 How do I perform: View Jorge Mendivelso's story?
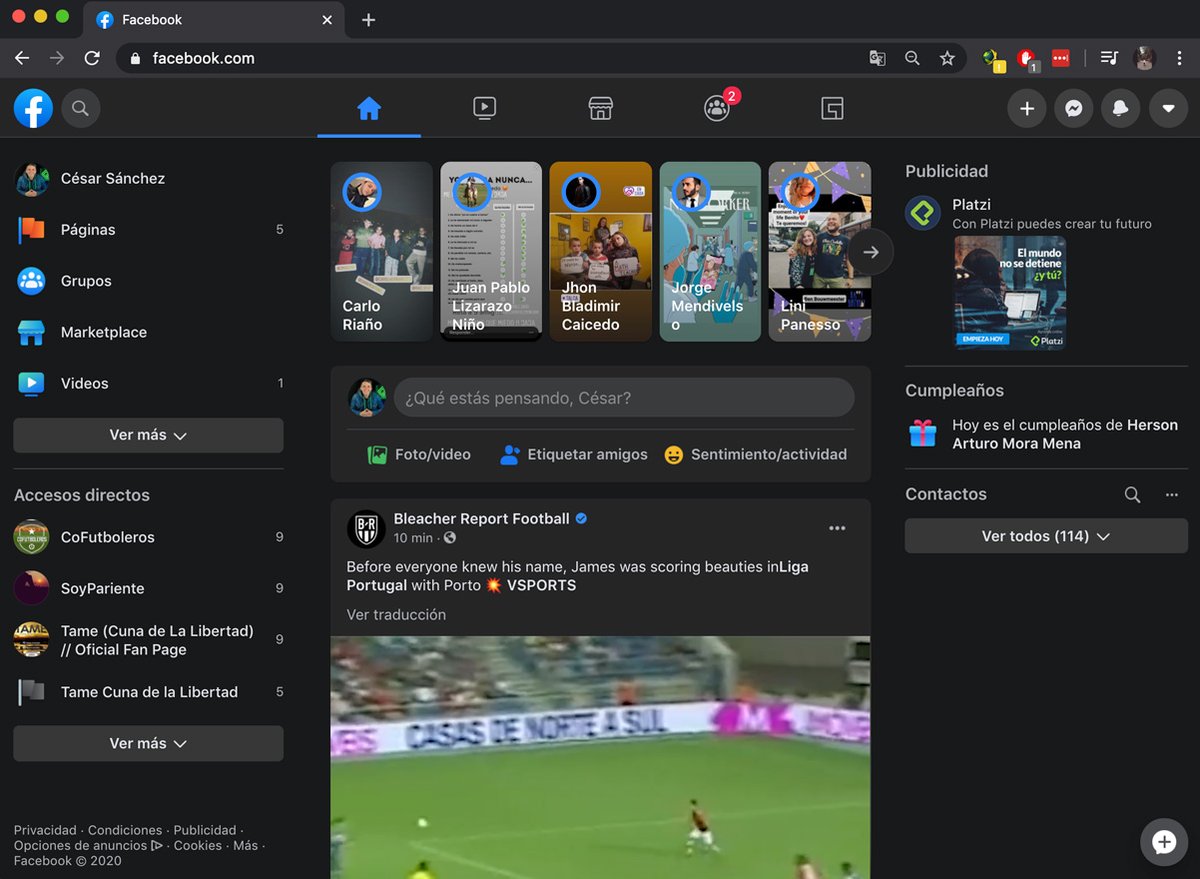(710, 252)
